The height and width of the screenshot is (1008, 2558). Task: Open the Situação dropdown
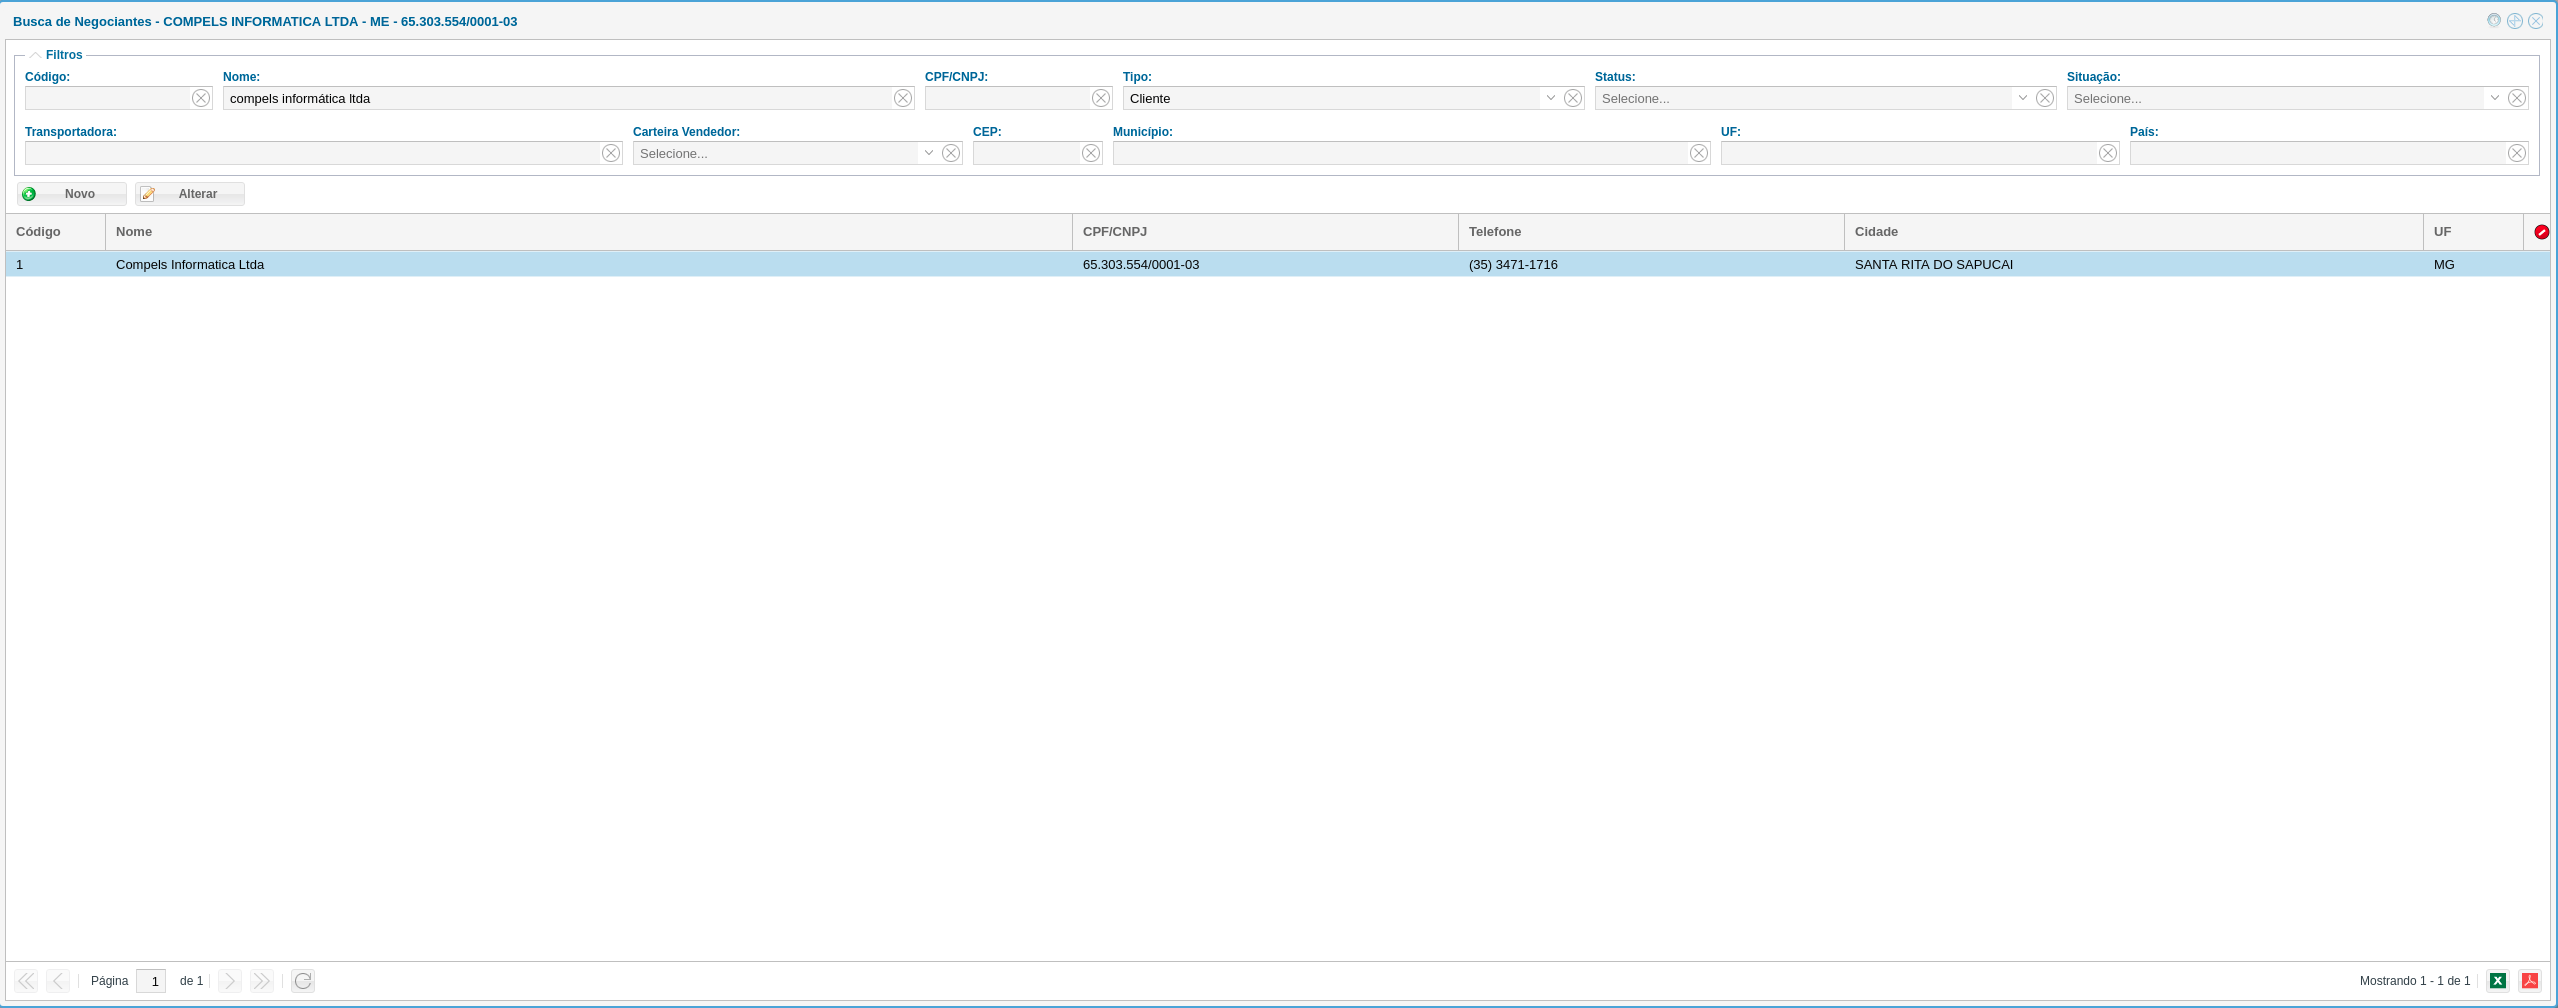coord(2495,98)
